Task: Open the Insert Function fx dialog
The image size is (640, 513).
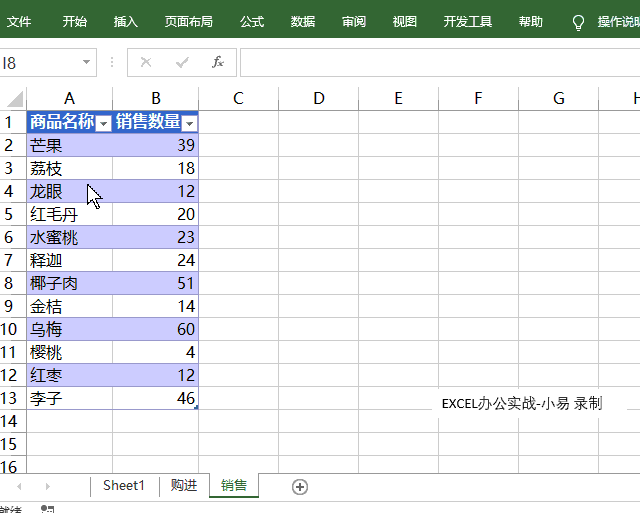Action: pyautogui.click(x=218, y=62)
